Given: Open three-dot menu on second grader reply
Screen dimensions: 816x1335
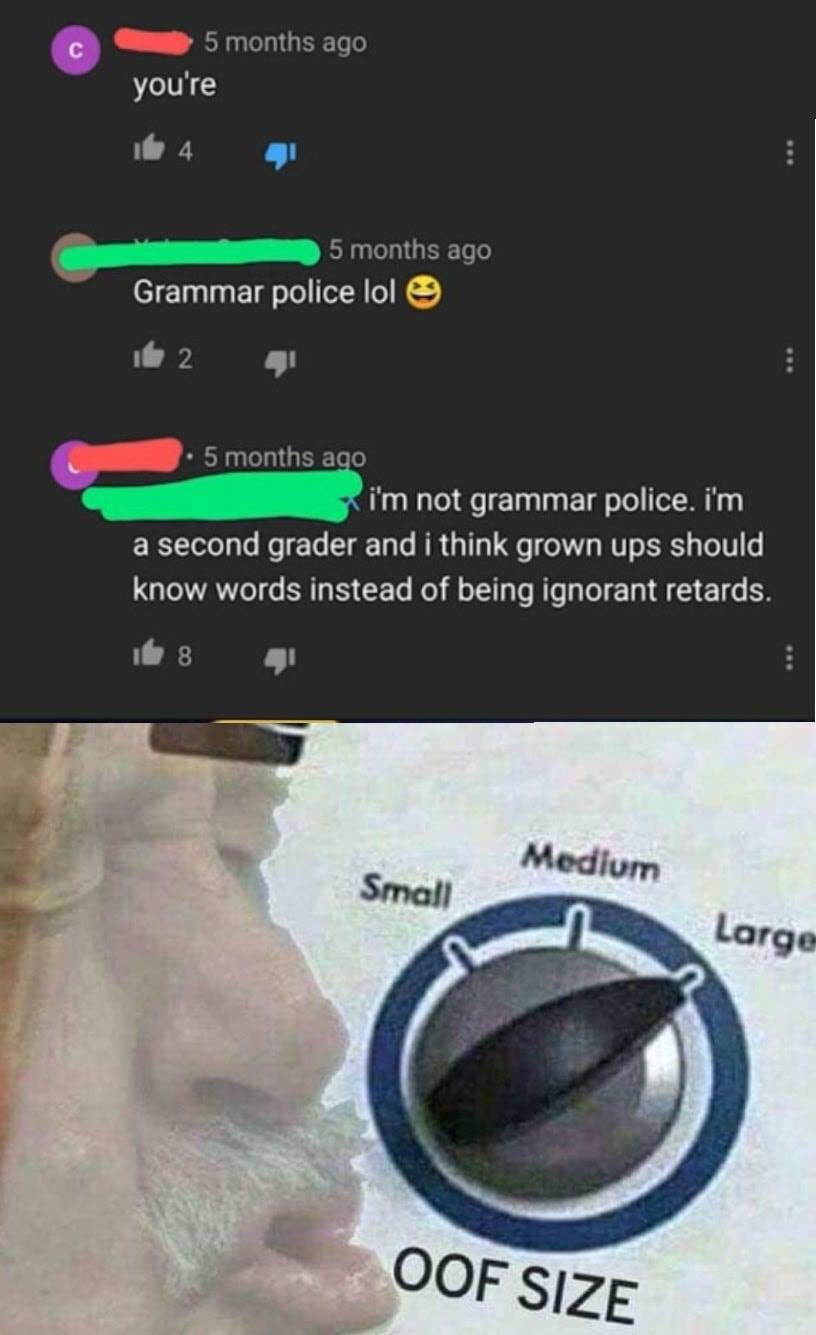Looking at the screenshot, I should [790, 657].
